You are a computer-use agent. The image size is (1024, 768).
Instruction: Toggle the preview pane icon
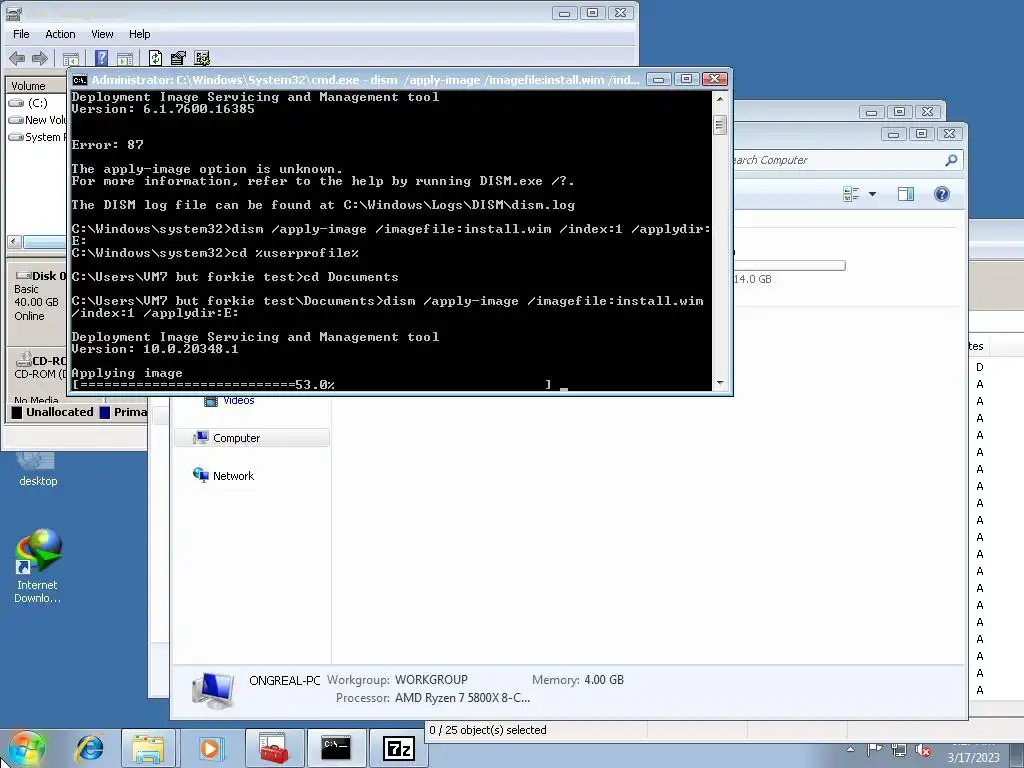906,194
